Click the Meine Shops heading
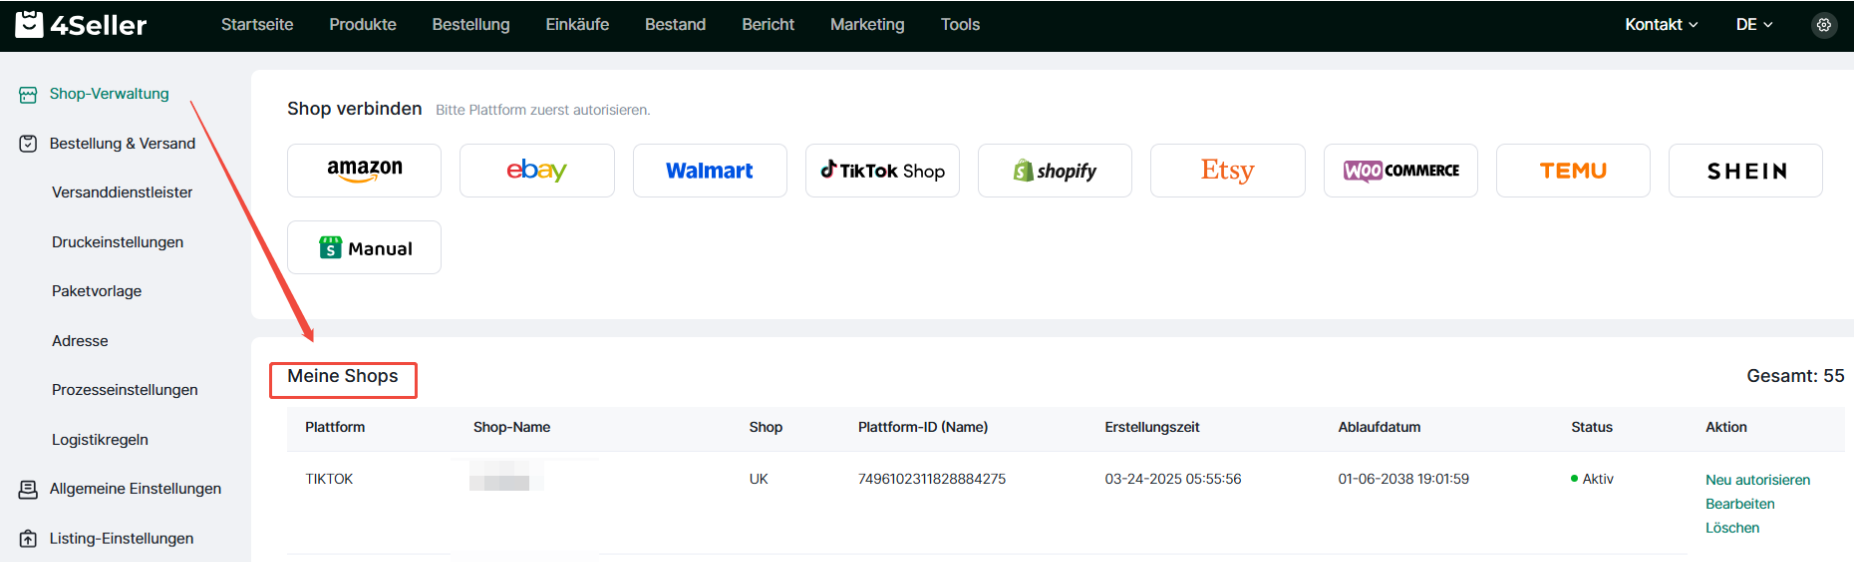Viewport: 1854px width, 562px height. (342, 376)
